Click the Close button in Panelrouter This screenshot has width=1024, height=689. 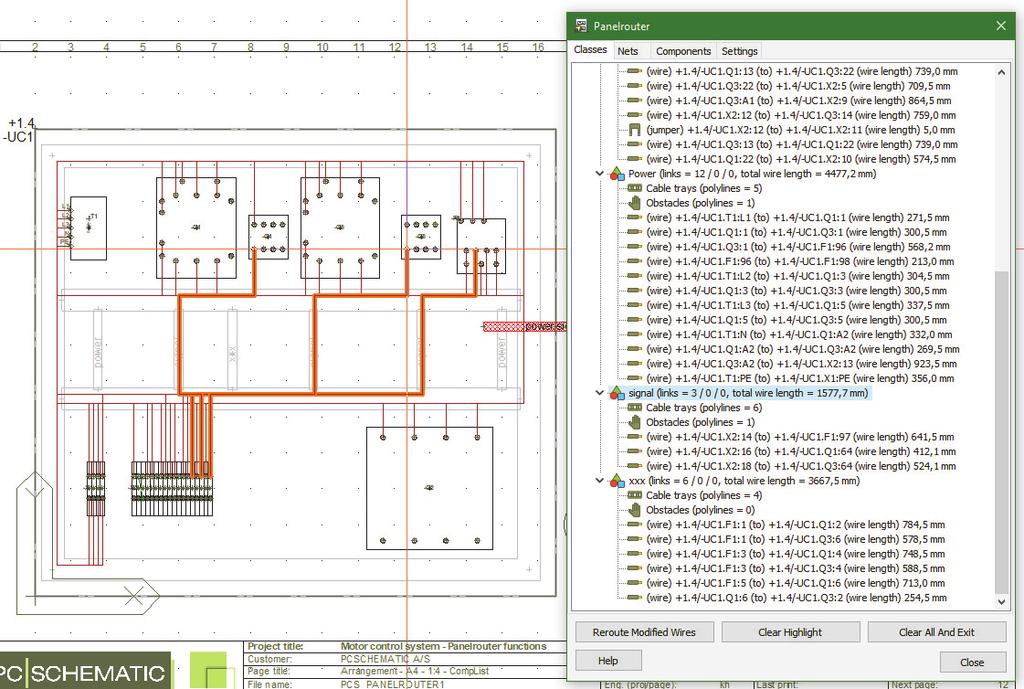pyautogui.click(x=972, y=662)
